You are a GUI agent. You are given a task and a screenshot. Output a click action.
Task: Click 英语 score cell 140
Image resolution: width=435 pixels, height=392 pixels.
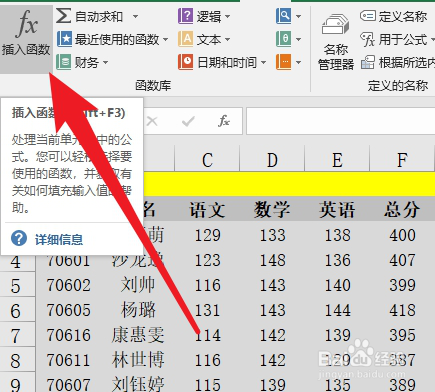pos(337,285)
